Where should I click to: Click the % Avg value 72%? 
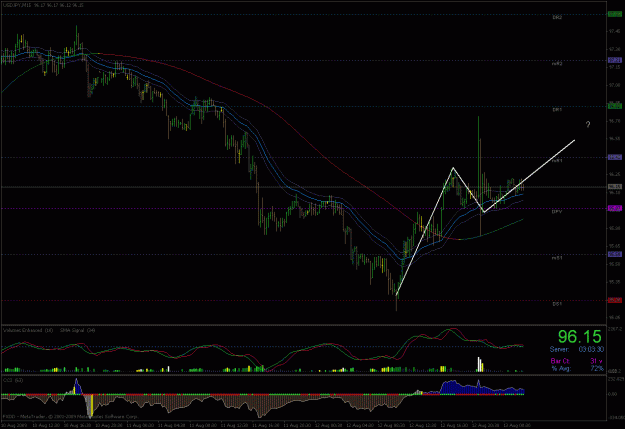coord(597,368)
